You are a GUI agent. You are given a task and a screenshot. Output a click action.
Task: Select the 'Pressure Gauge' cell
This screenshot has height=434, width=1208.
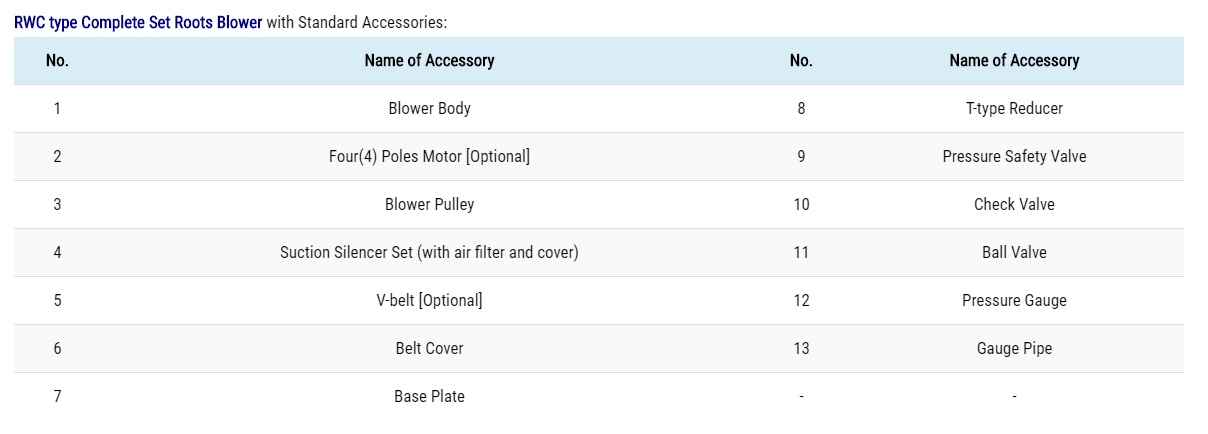point(1014,300)
